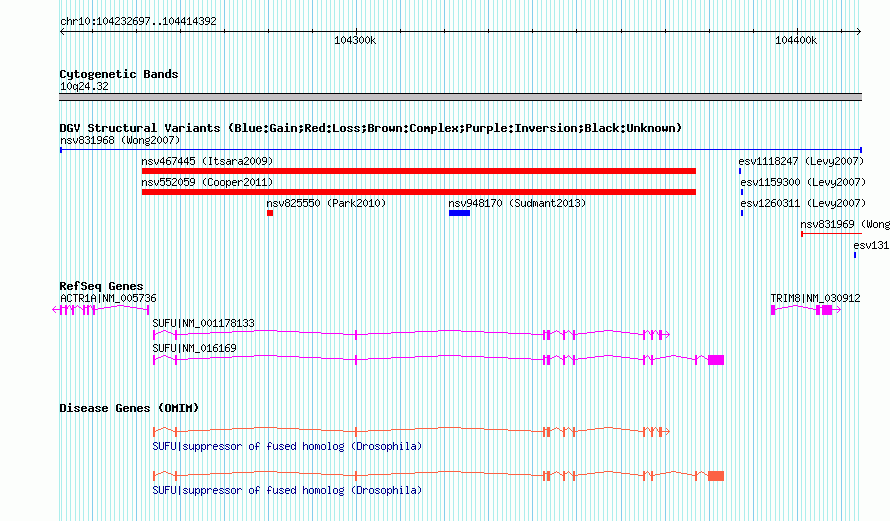Click the chr10:104232697..104414392 coordinates text
Image resolution: width=890 pixels, height=521 pixels.
click(x=138, y=21)
